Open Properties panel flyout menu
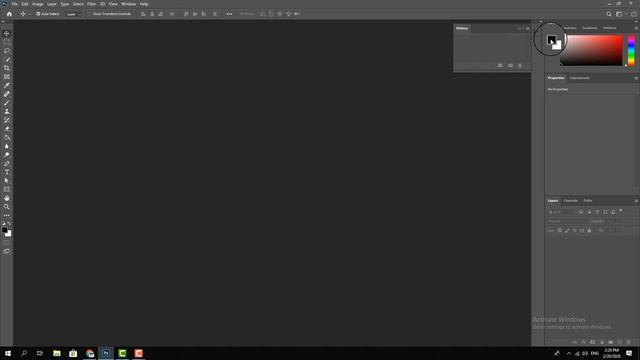 pyautogui.click(x=636, y=78)
